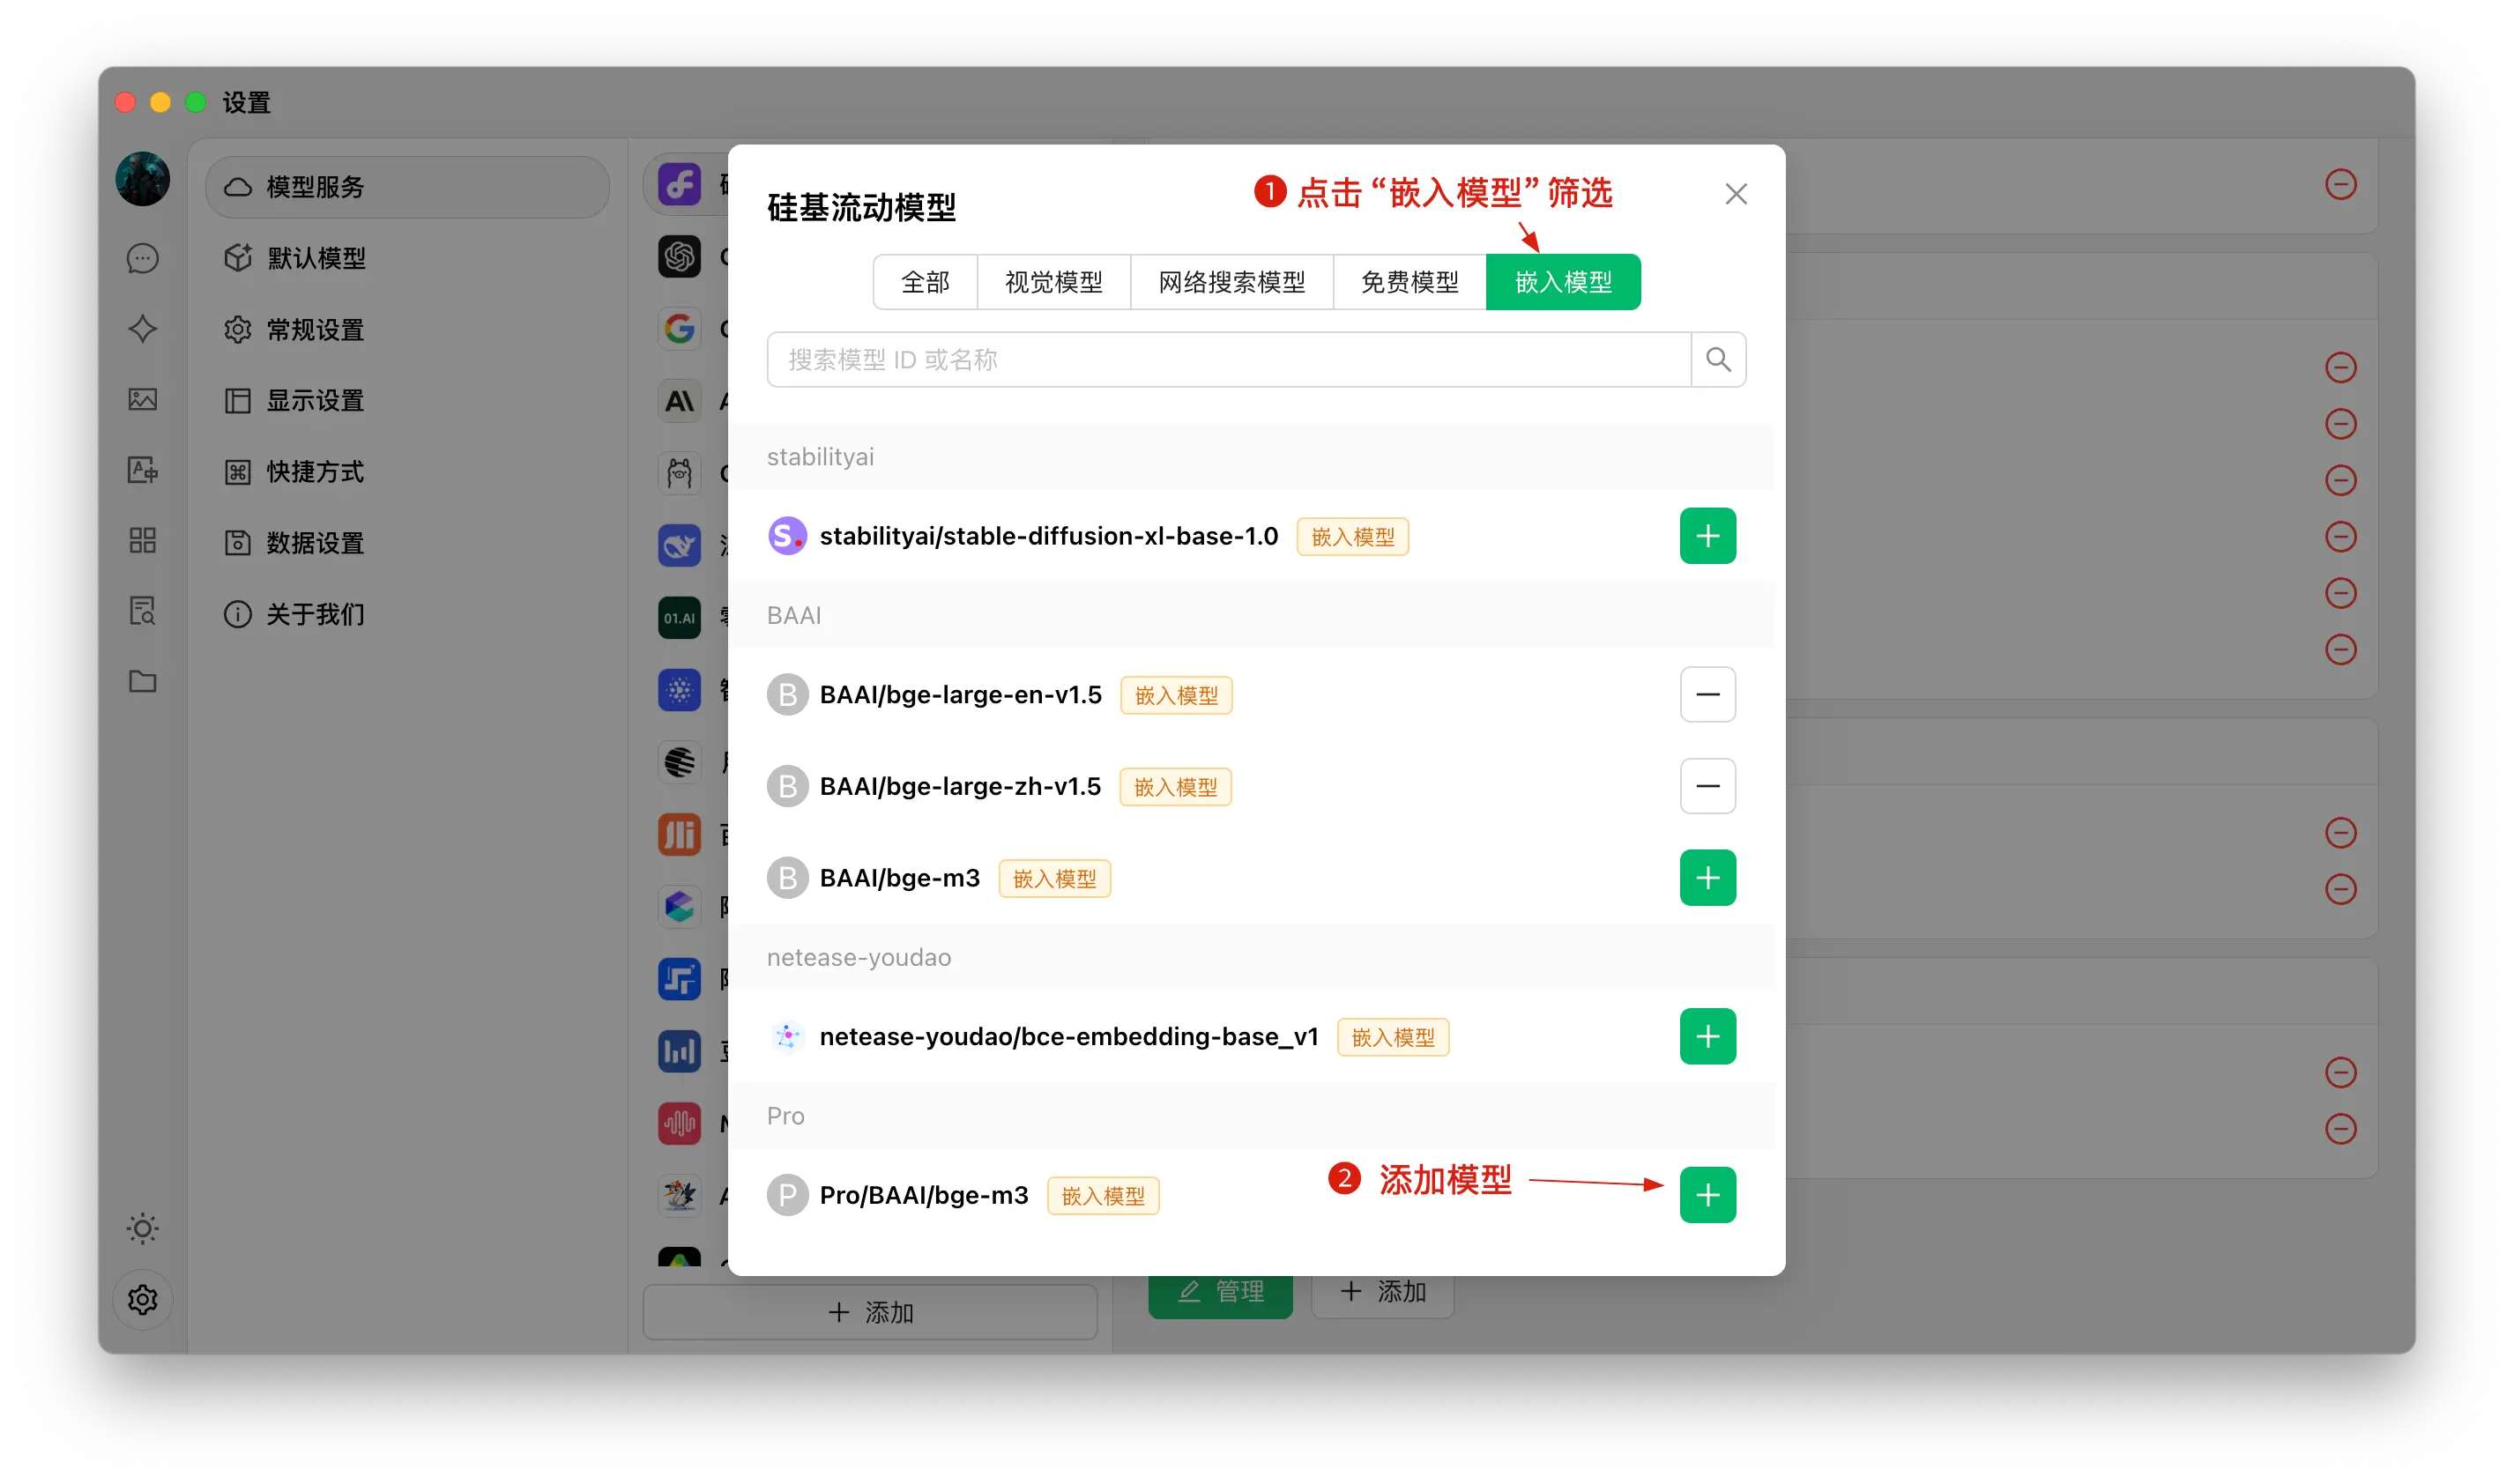2514x1484 pixels.
Task: Focus the model ID search field
Action: (x=1228, y=359)
